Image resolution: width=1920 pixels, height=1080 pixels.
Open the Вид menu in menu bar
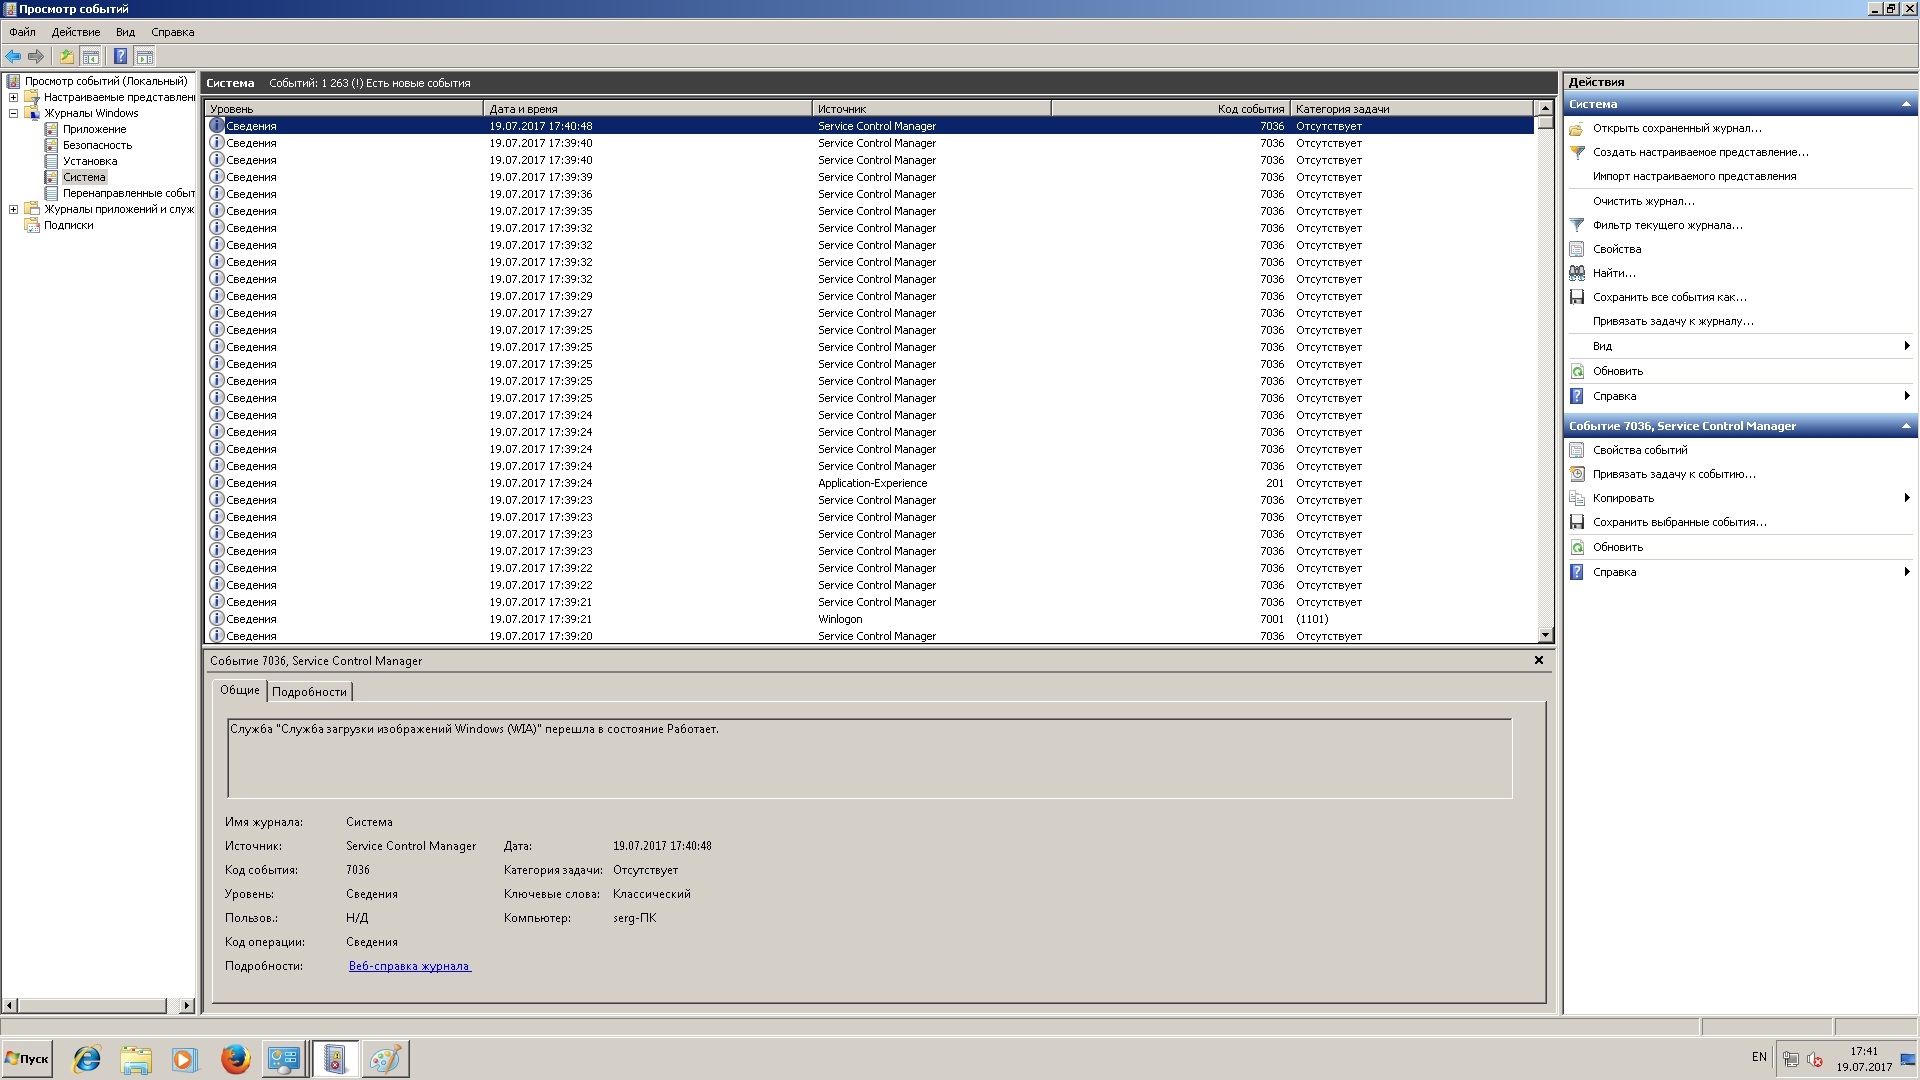click(125, 32)
